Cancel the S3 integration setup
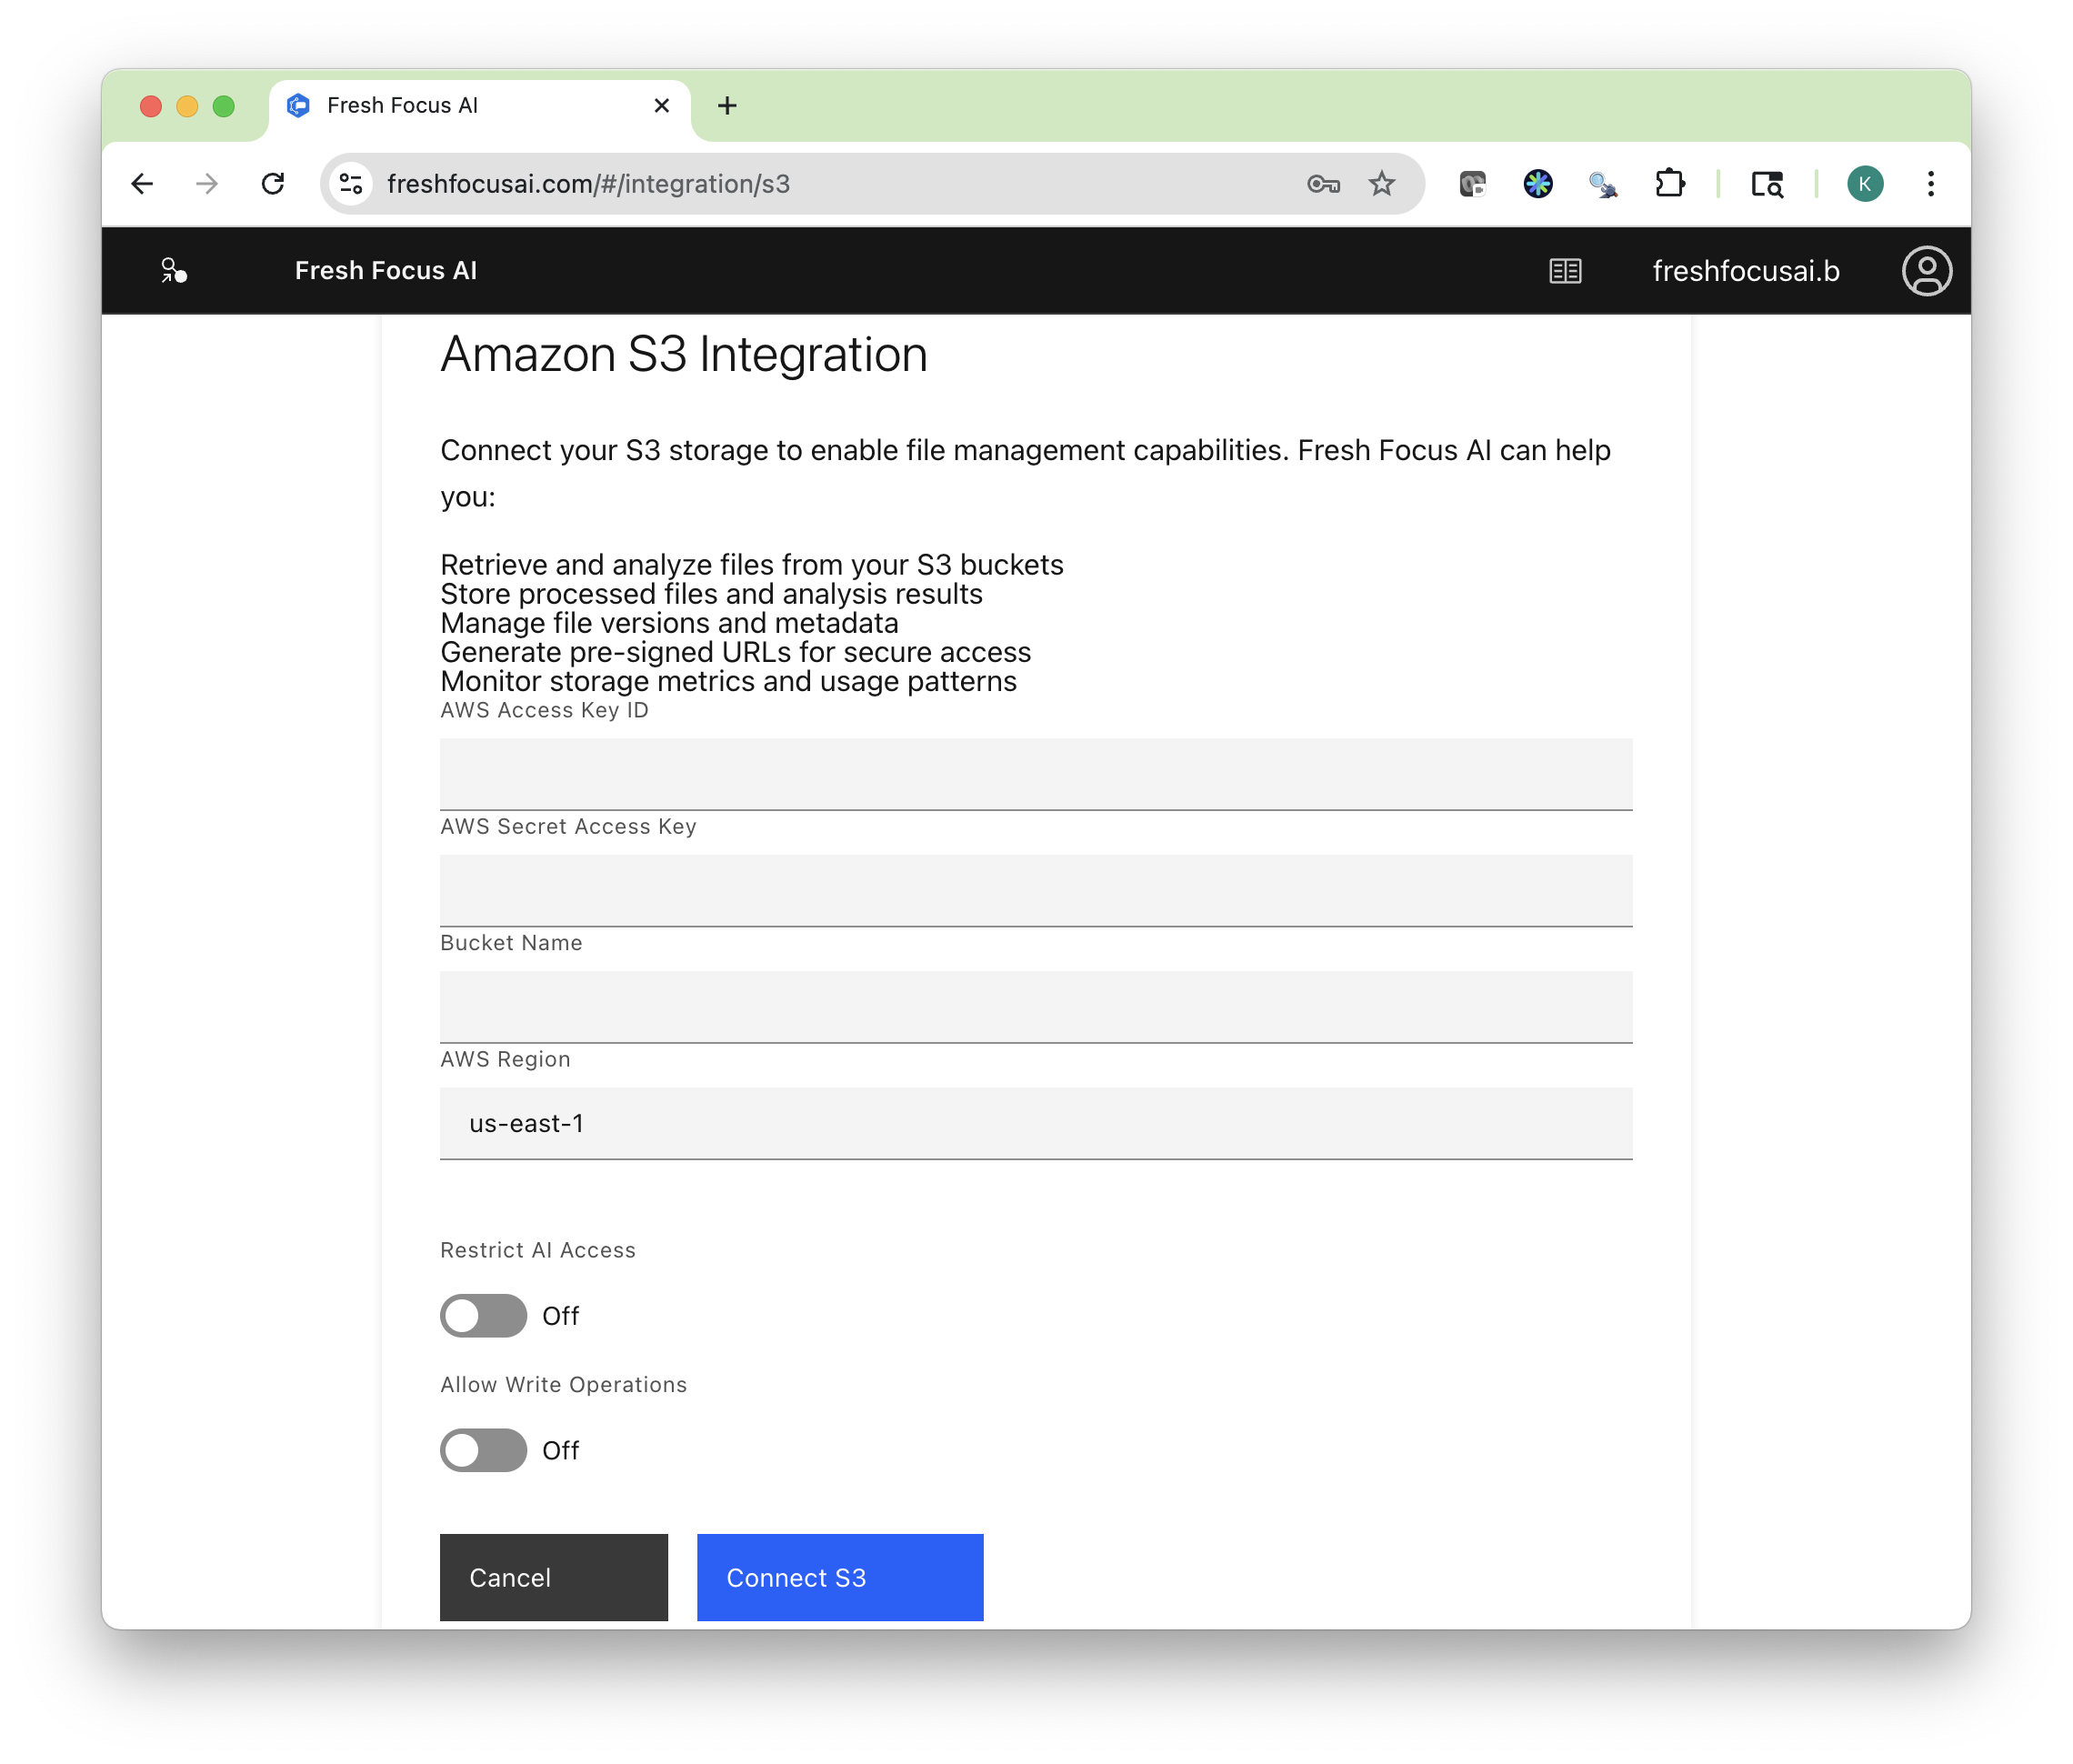The width and height of the screenshot is (2073, 1764). coord(553,1577)
